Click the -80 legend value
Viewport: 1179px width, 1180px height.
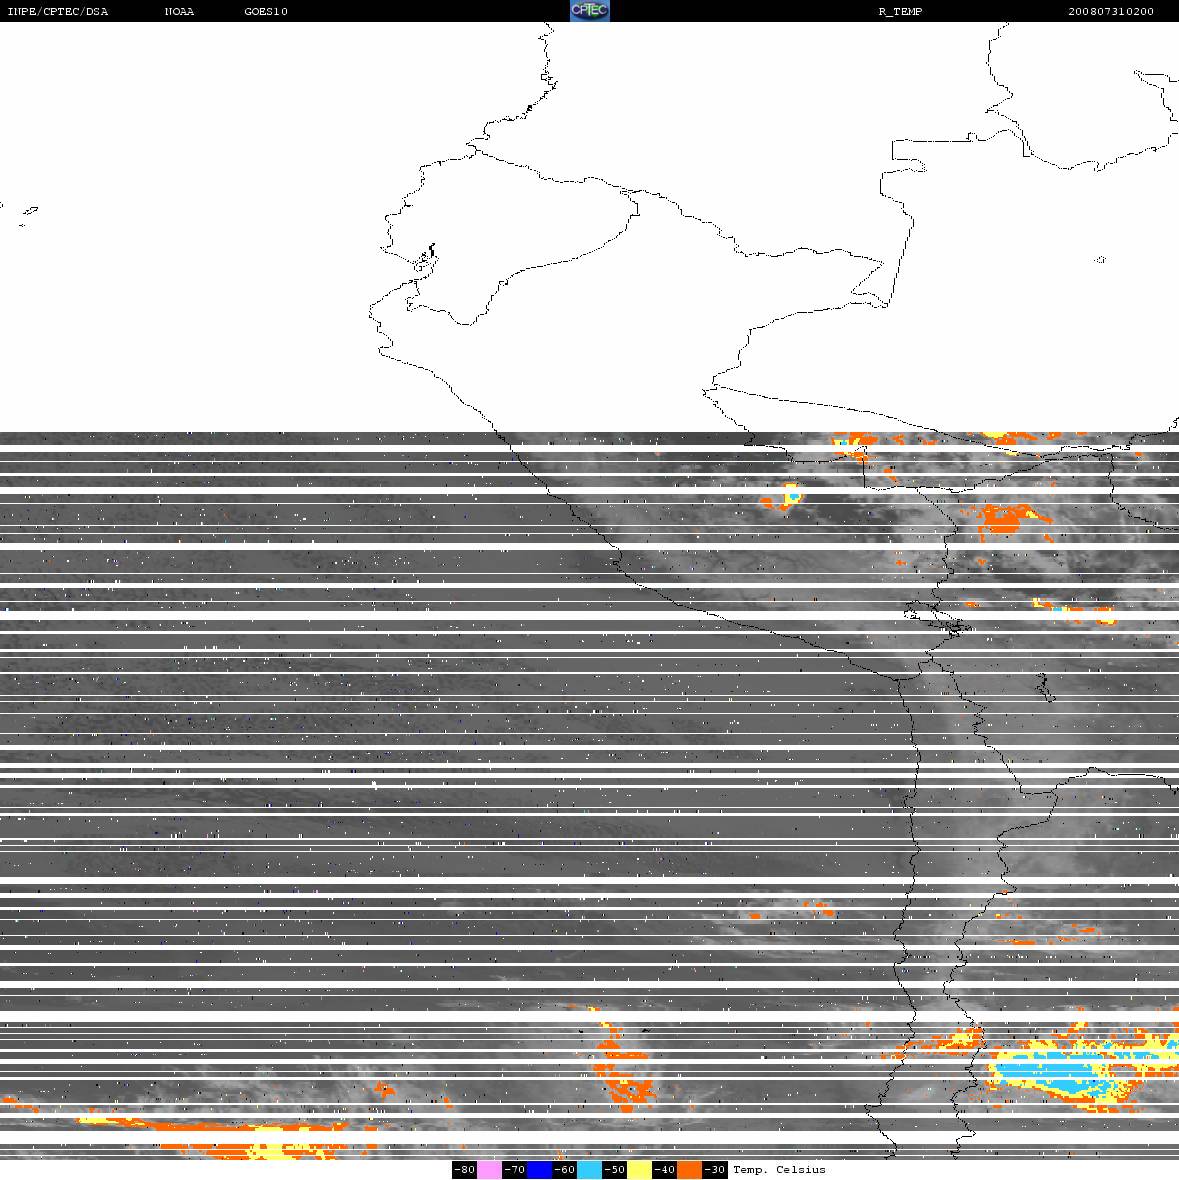point(464,1169)
